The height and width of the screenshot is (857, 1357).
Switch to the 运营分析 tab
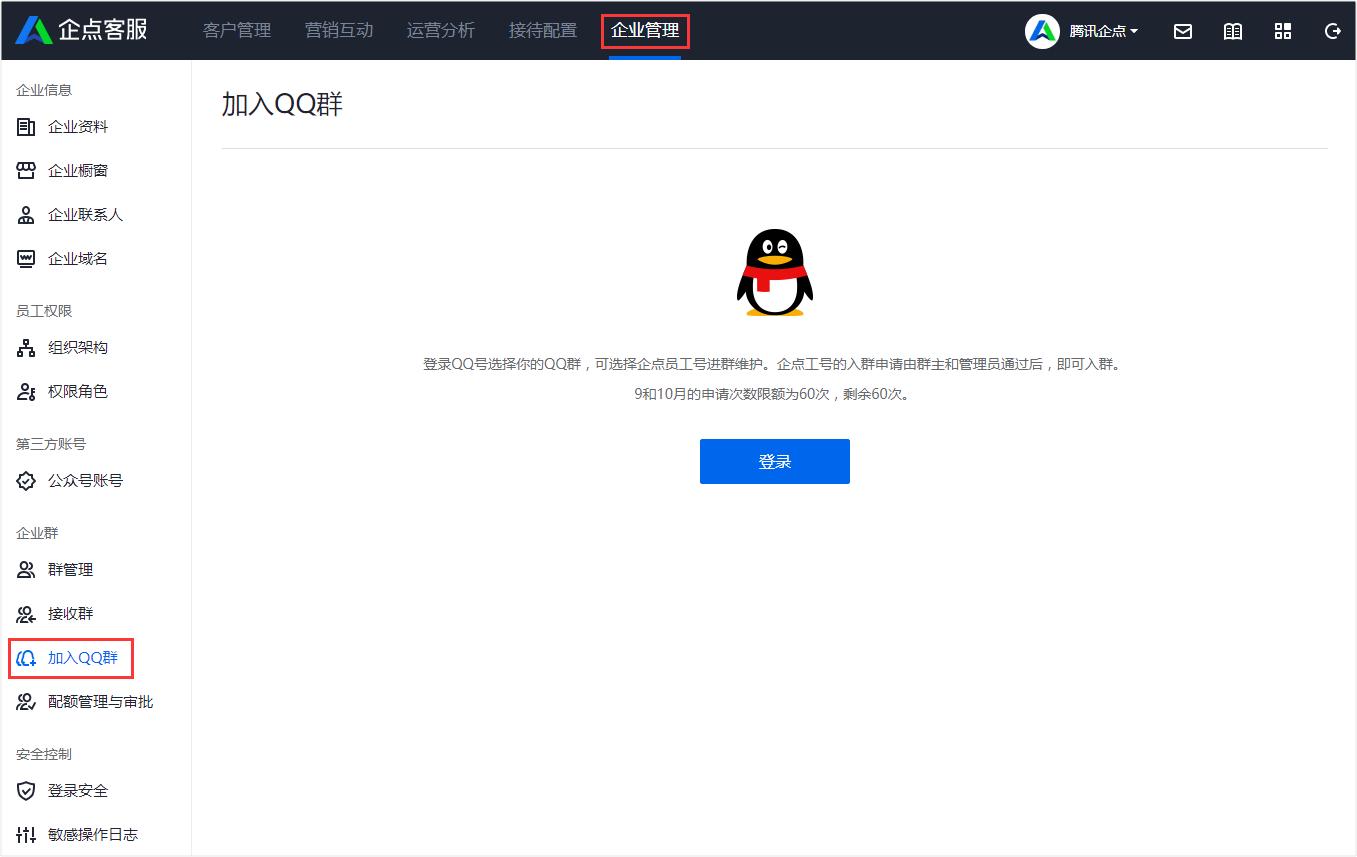tap(440, 30)
